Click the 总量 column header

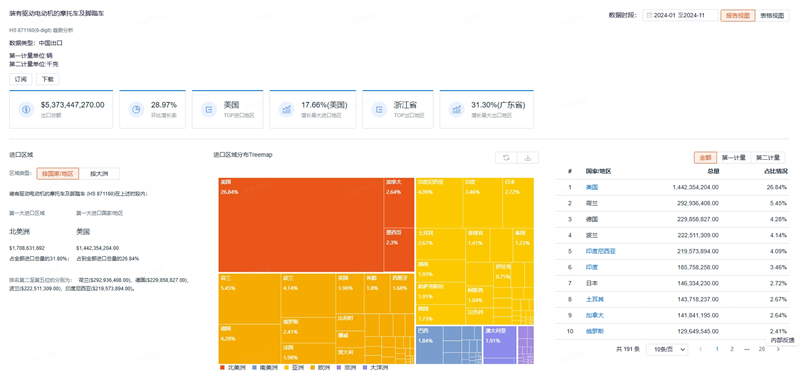pyautogui.click(x=713, y=171)
